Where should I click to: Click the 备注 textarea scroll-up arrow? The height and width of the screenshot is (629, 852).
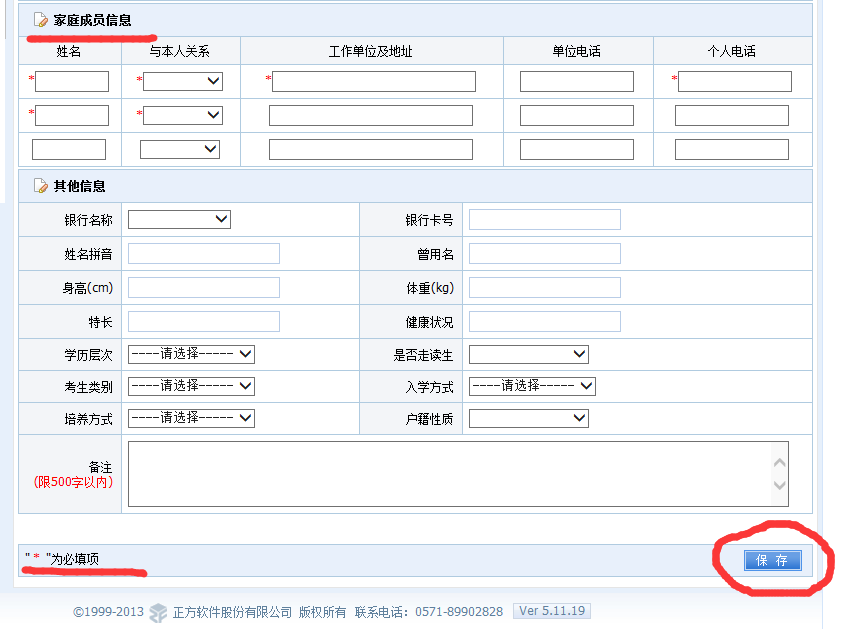(780, 463)
